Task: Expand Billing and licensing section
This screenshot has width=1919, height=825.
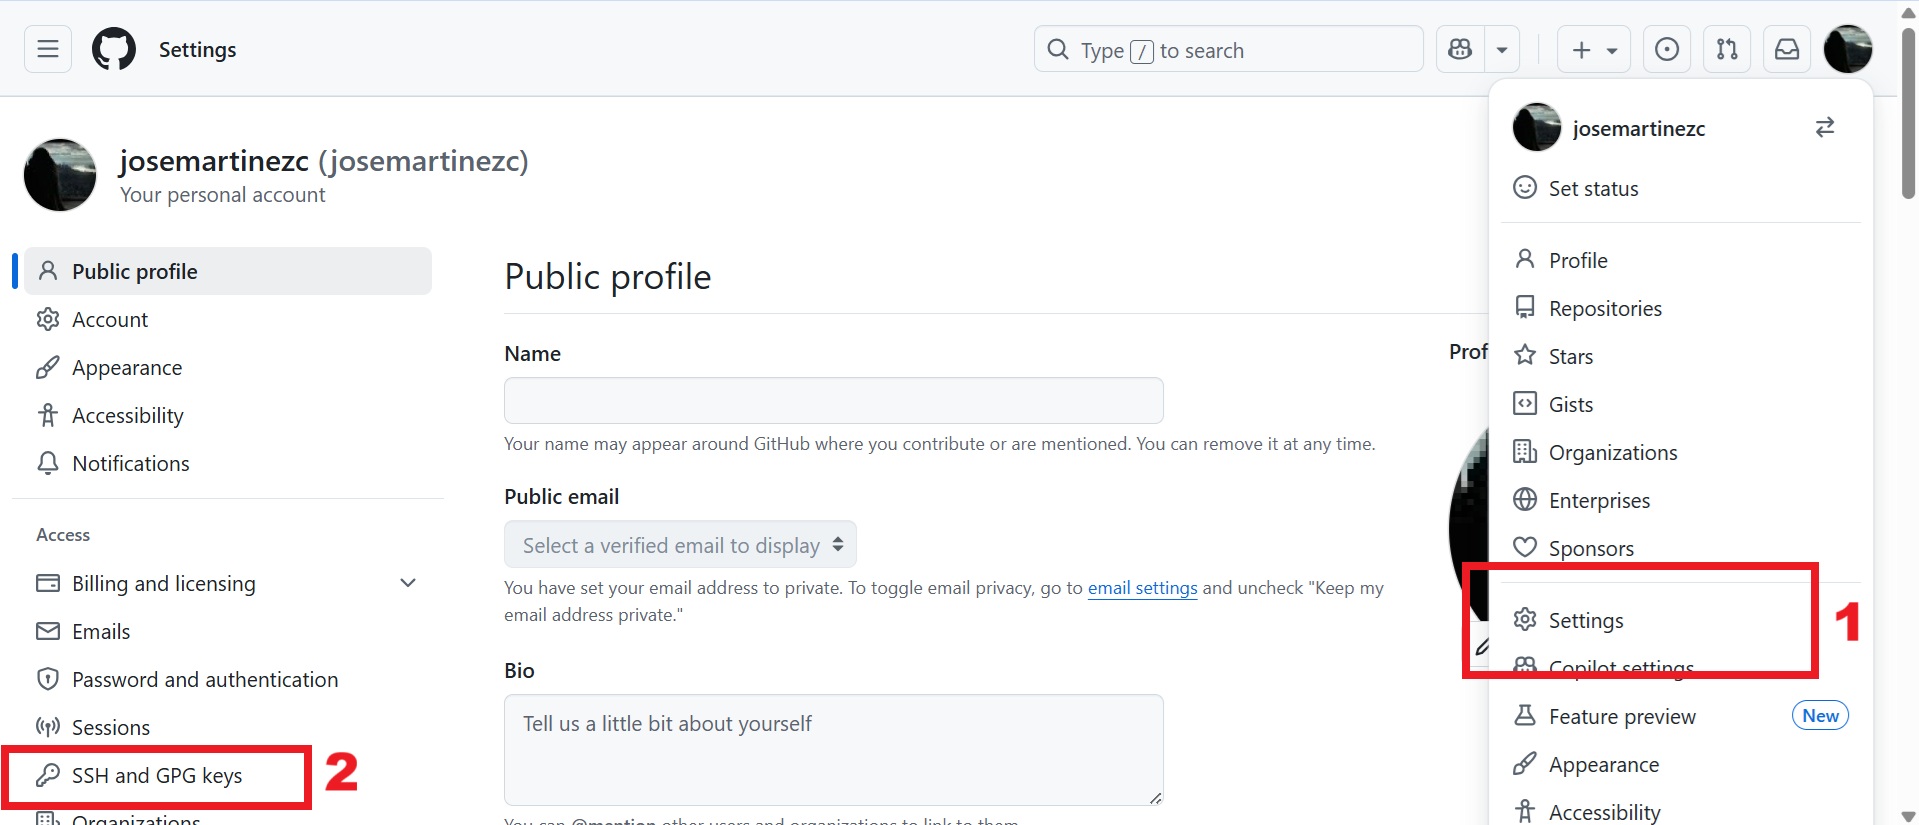Action: point(408,583)
